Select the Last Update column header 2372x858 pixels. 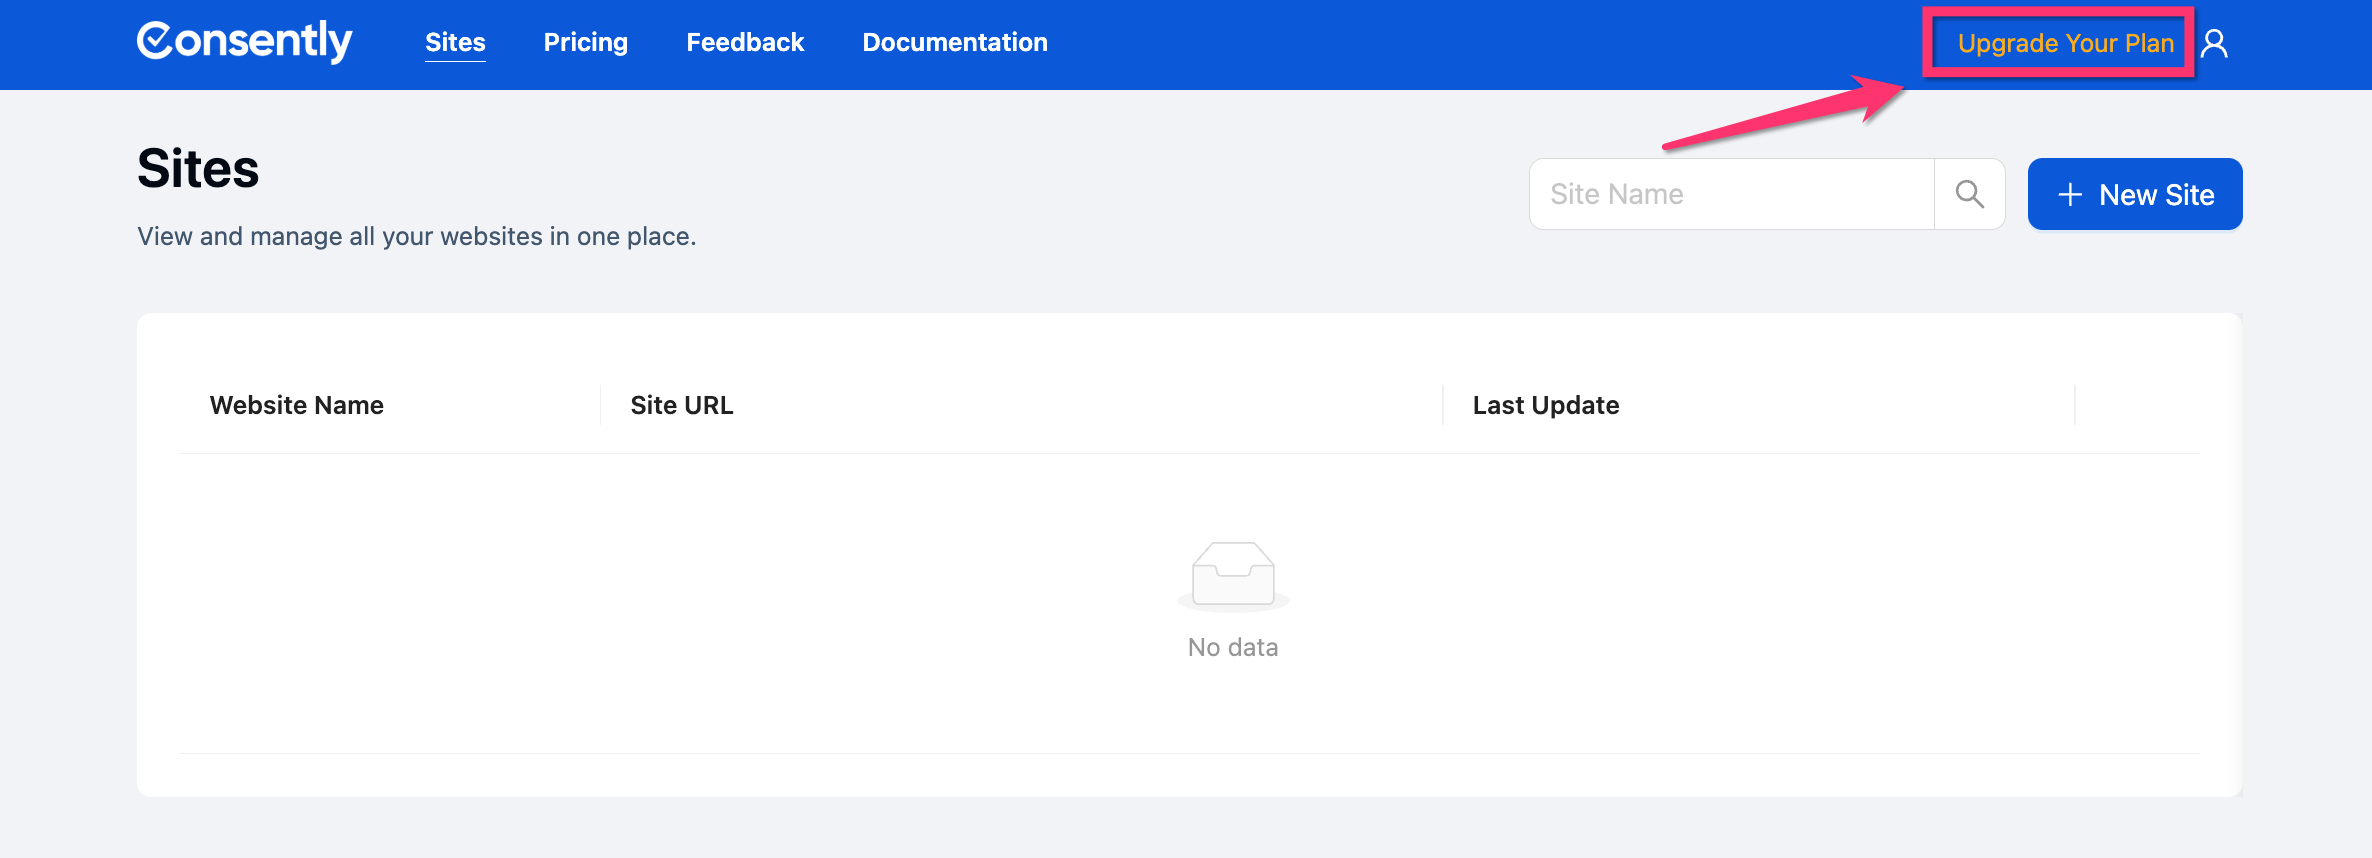[x=1545, y=405]
